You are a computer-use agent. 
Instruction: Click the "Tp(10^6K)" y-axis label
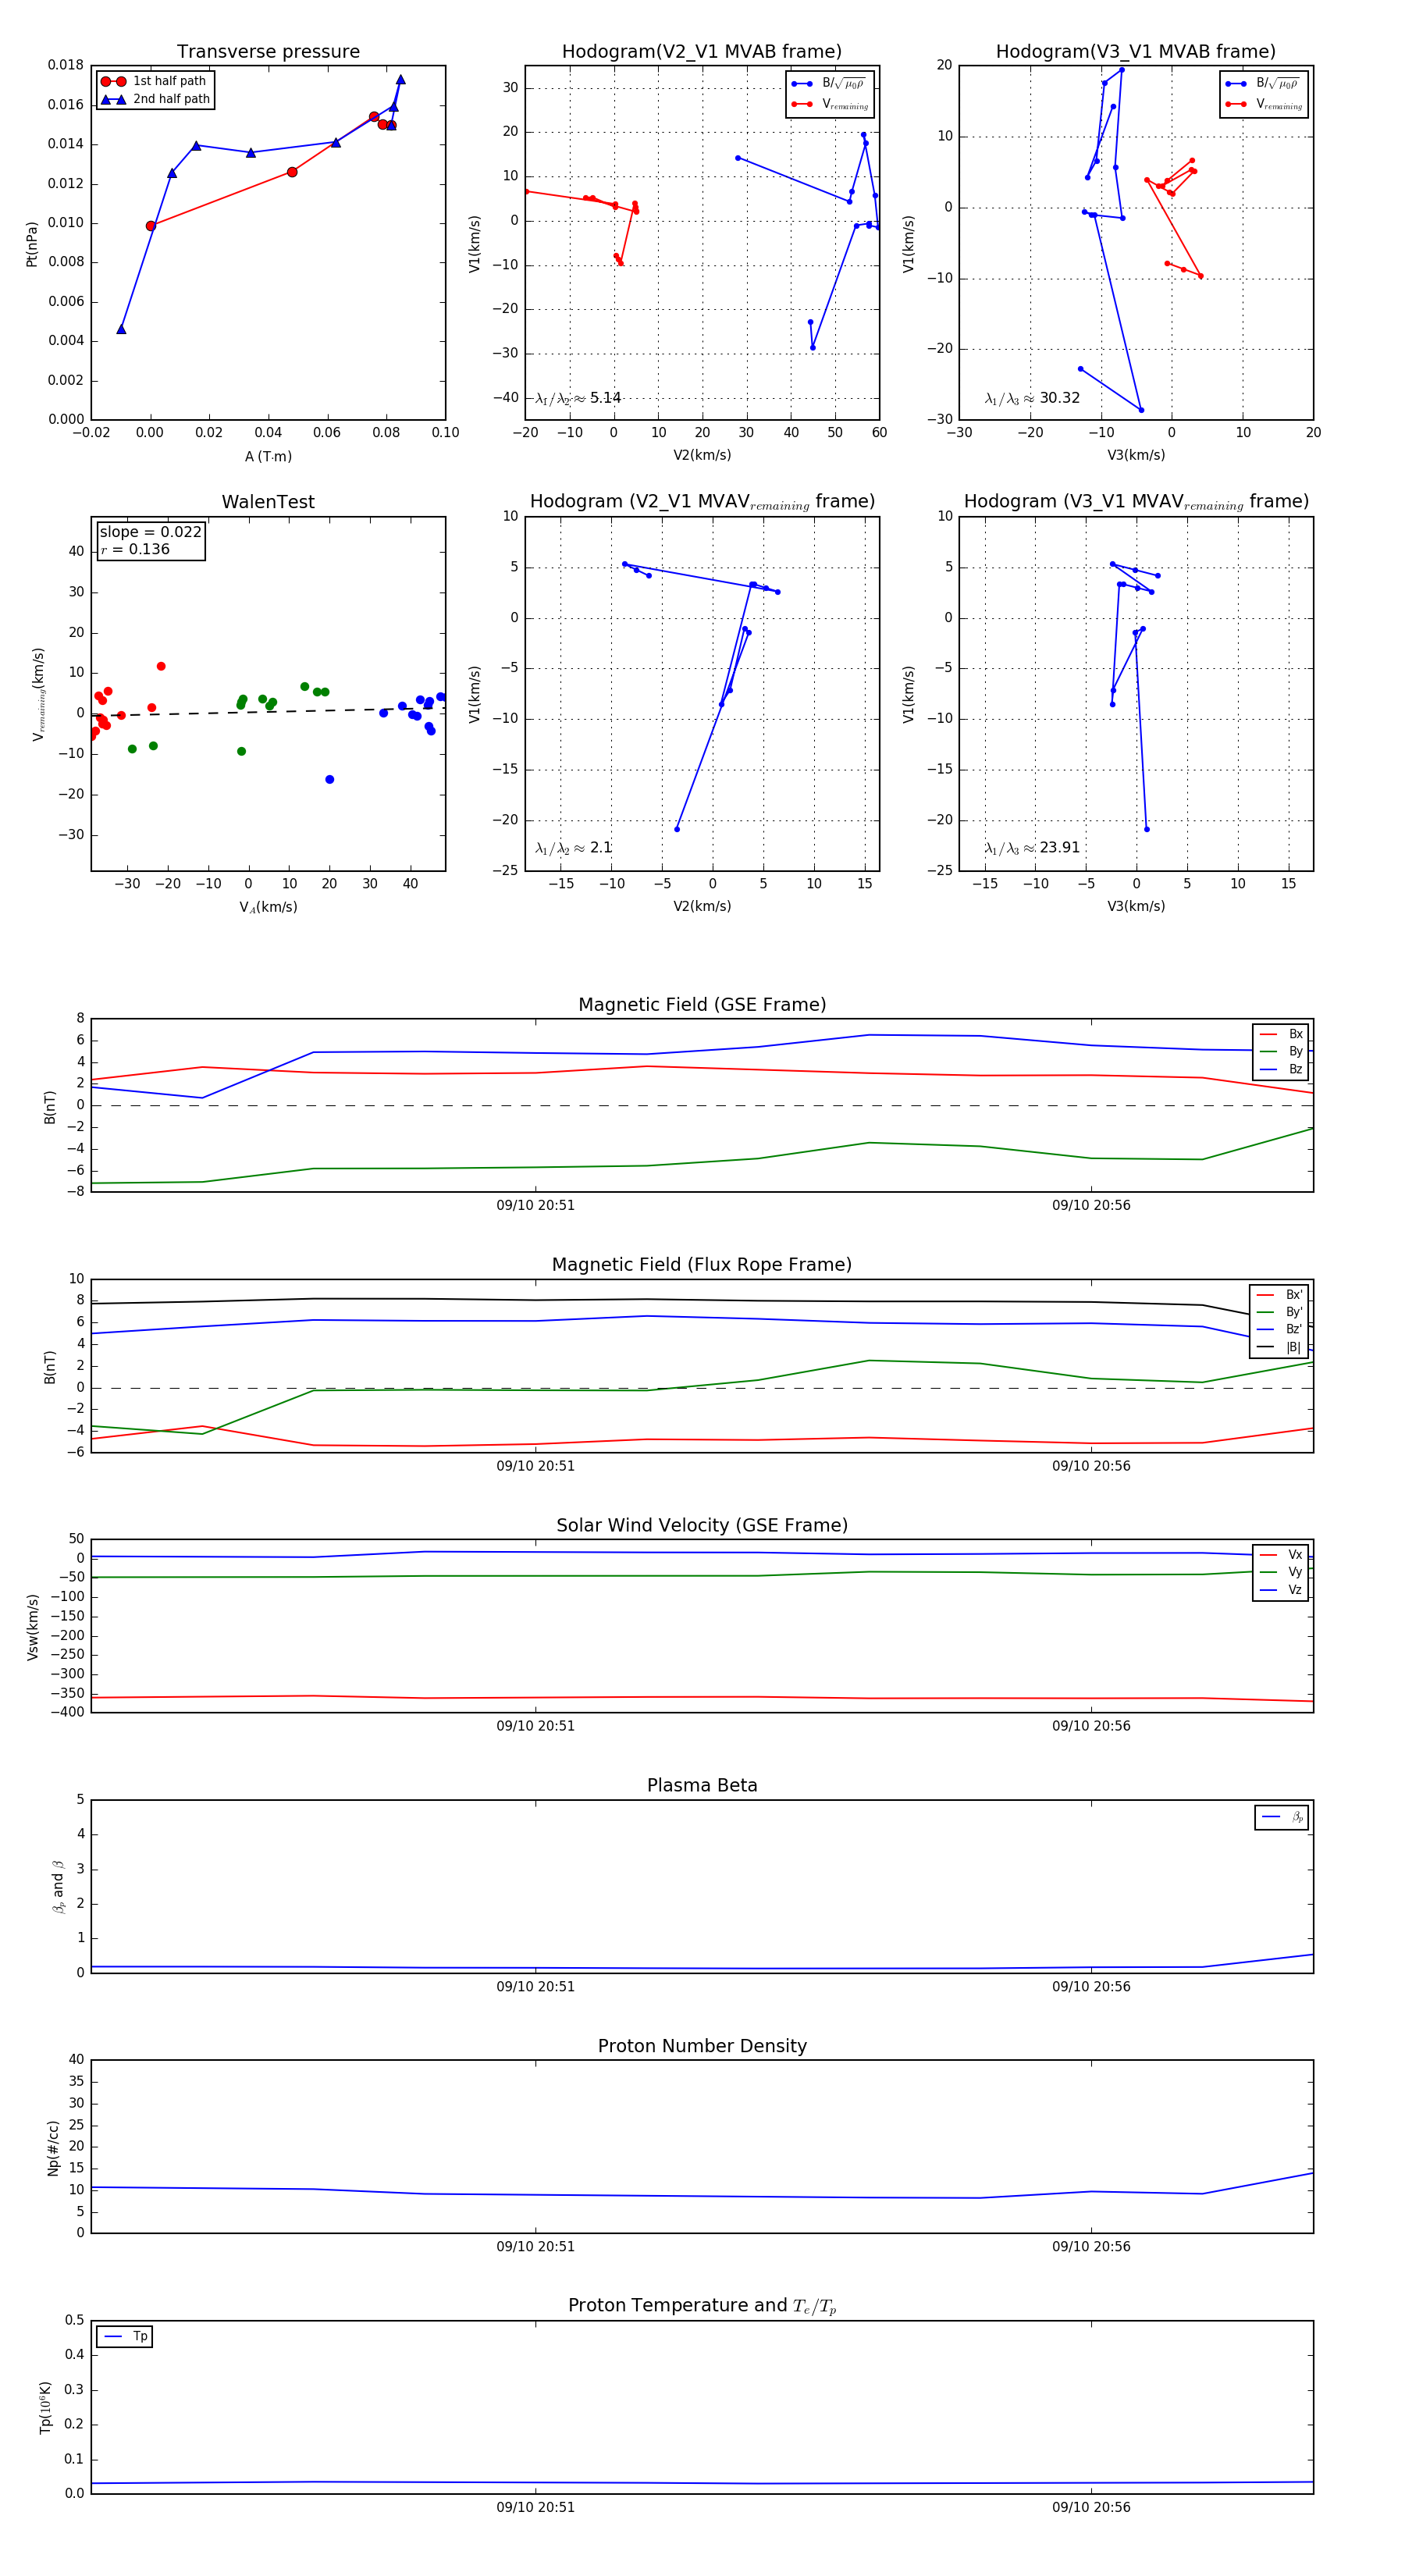[x=45, y=2408]
